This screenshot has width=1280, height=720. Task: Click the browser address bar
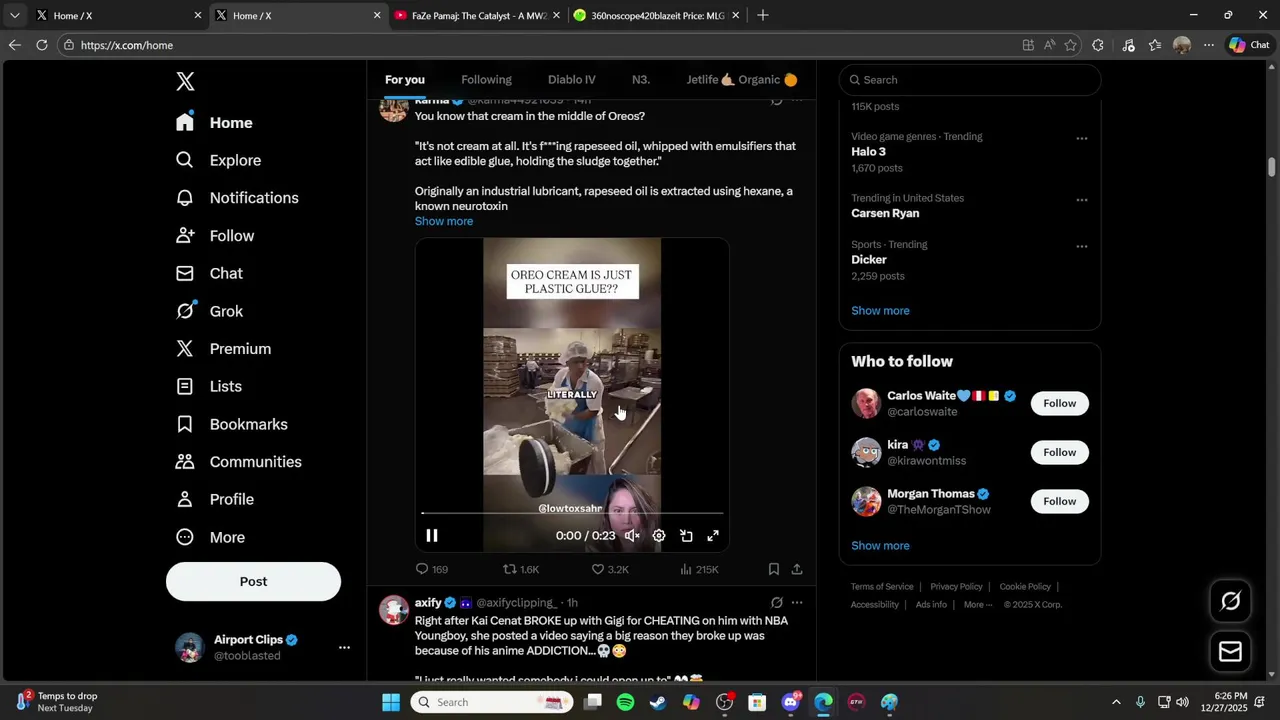coord(540,45)
